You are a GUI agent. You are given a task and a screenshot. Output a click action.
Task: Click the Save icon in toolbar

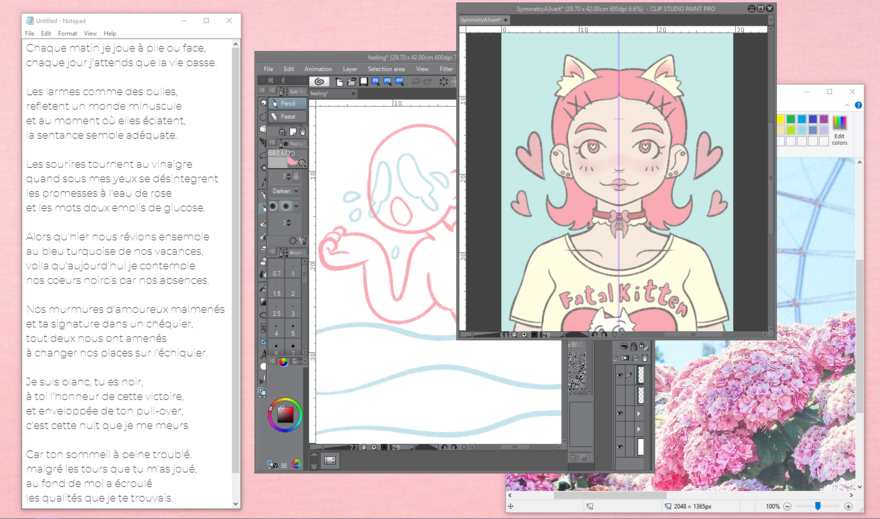tap(364, 82)
